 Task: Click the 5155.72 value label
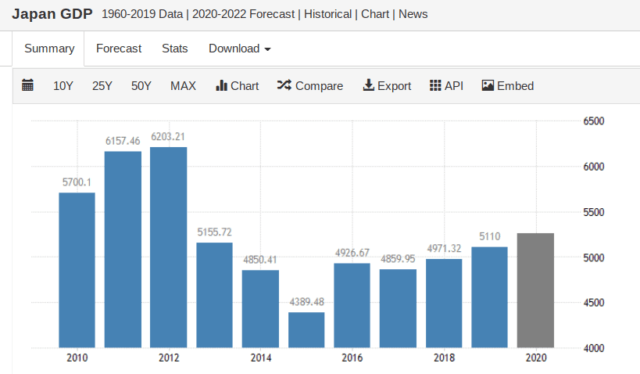214,232
